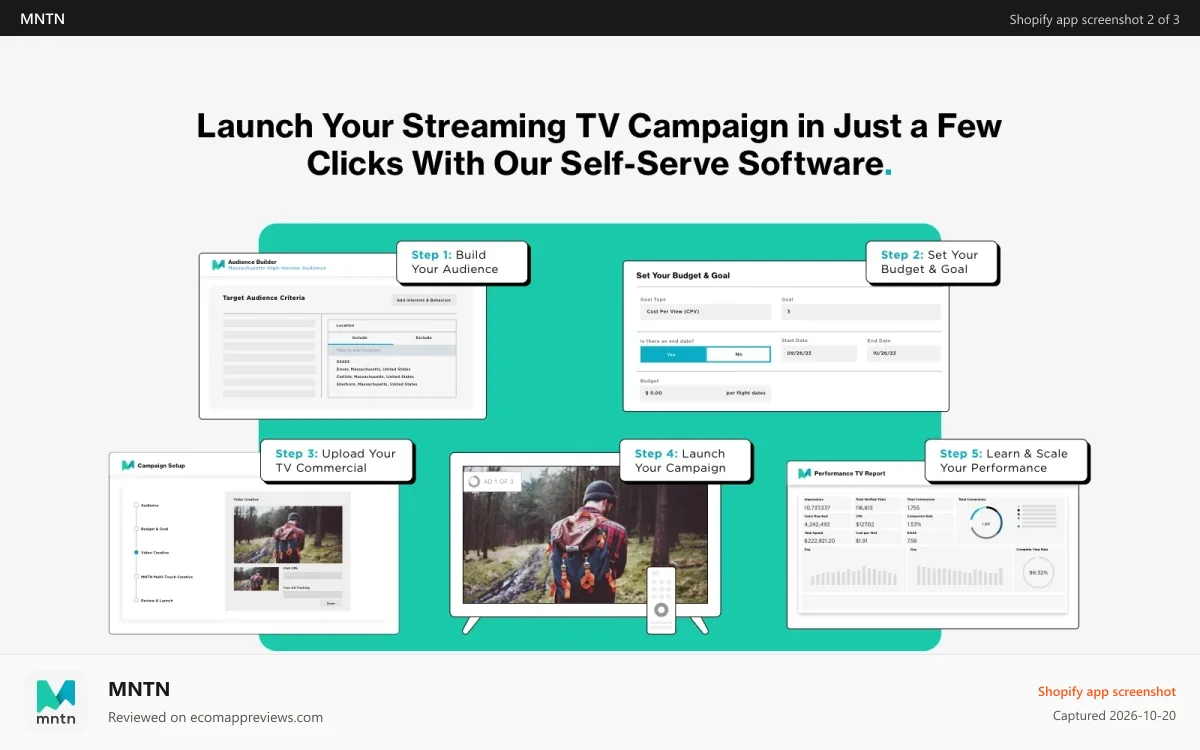Open the Location section in Audience Builder

point(392,325)
